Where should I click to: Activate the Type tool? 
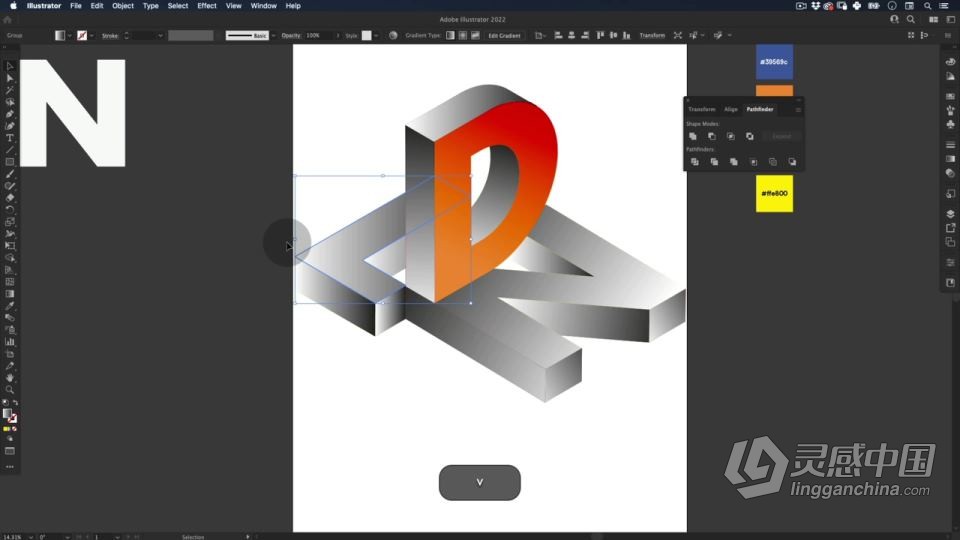click(10, 138)
